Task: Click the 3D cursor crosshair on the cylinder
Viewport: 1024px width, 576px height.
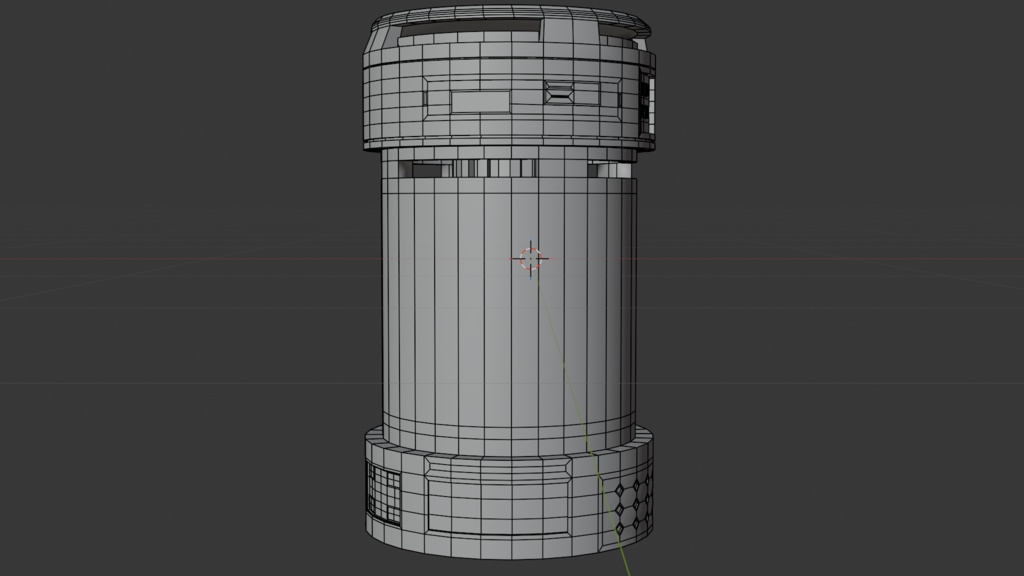Action: click(530, 259)
